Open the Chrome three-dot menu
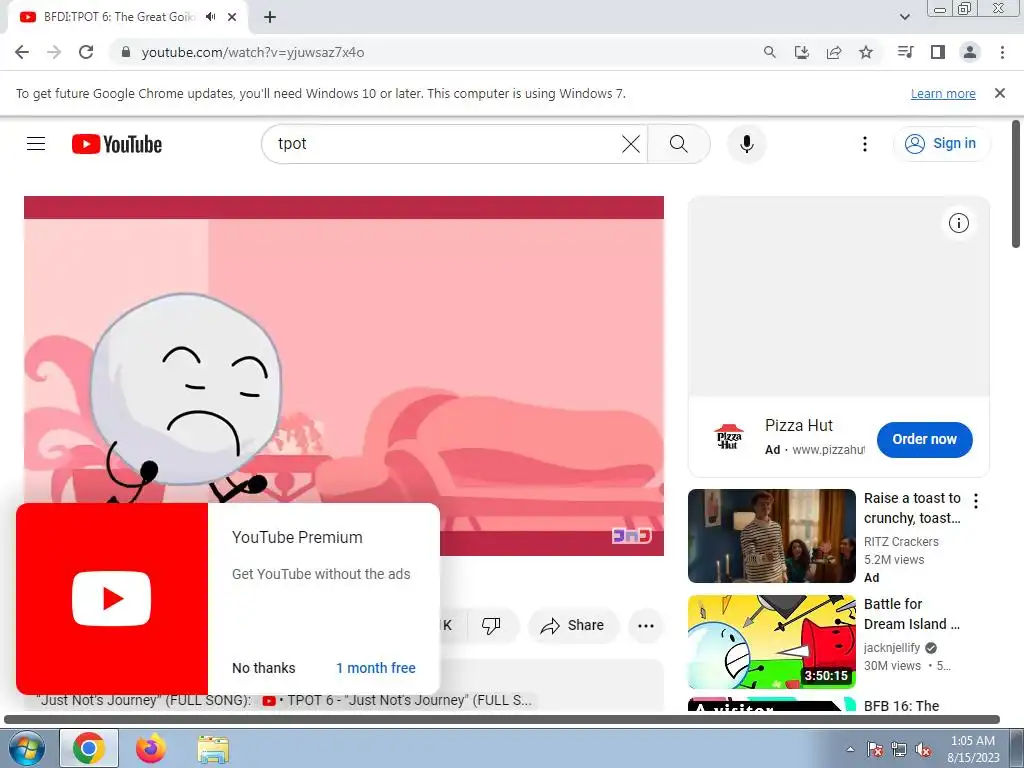 pos(1002,52)
